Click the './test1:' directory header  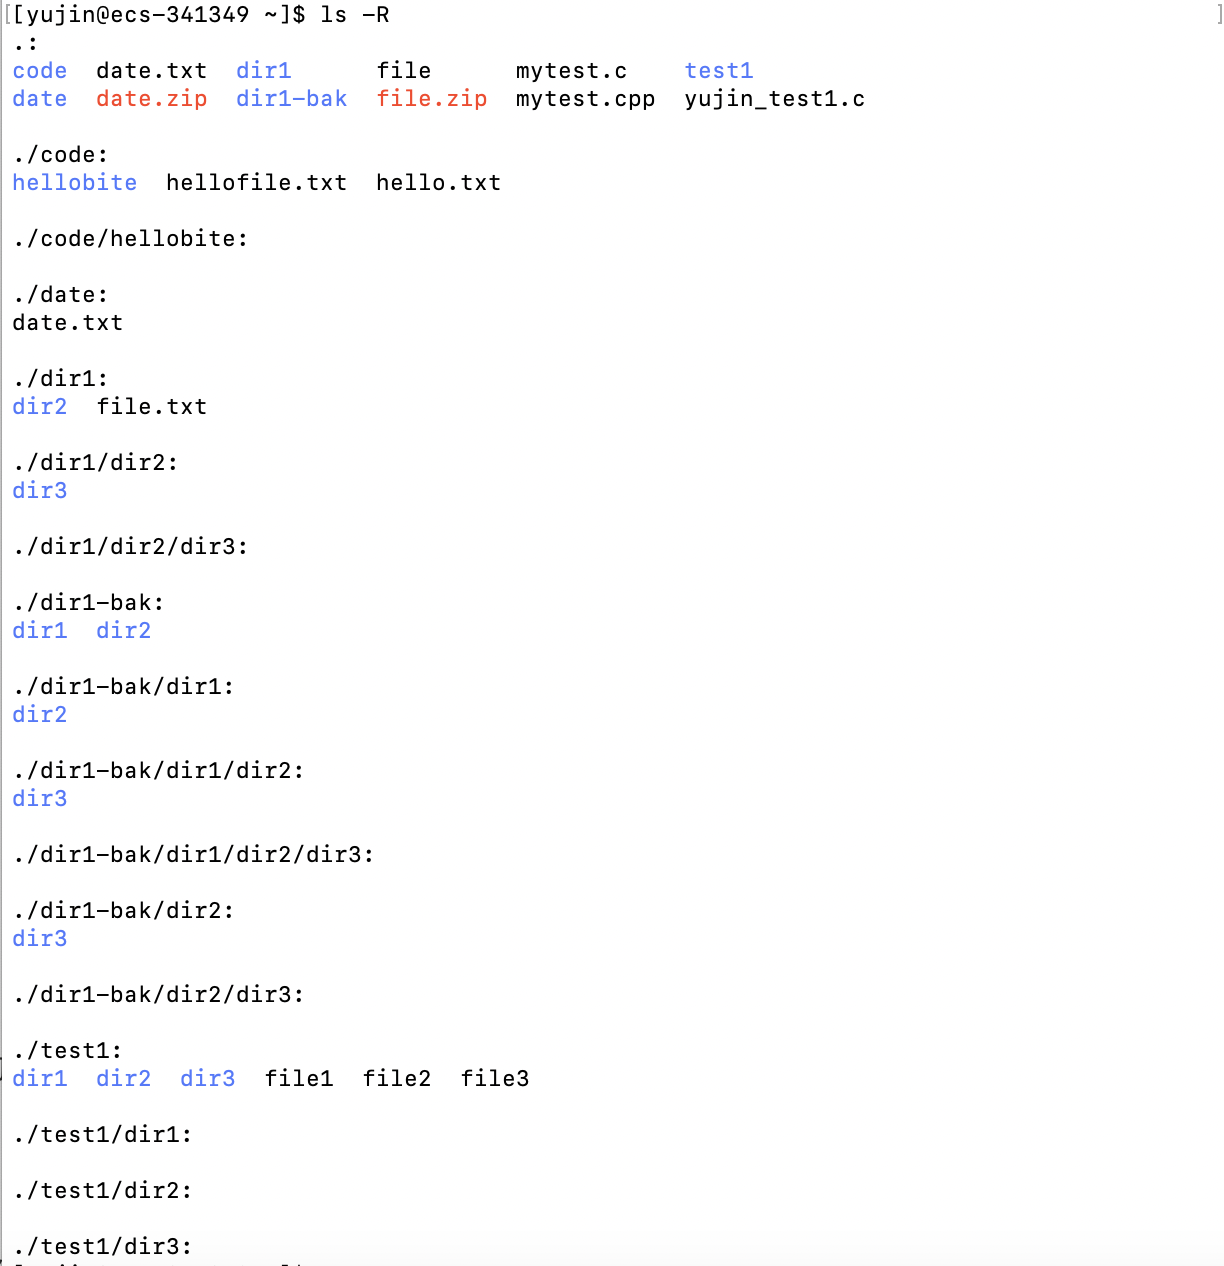[68, 1051]
